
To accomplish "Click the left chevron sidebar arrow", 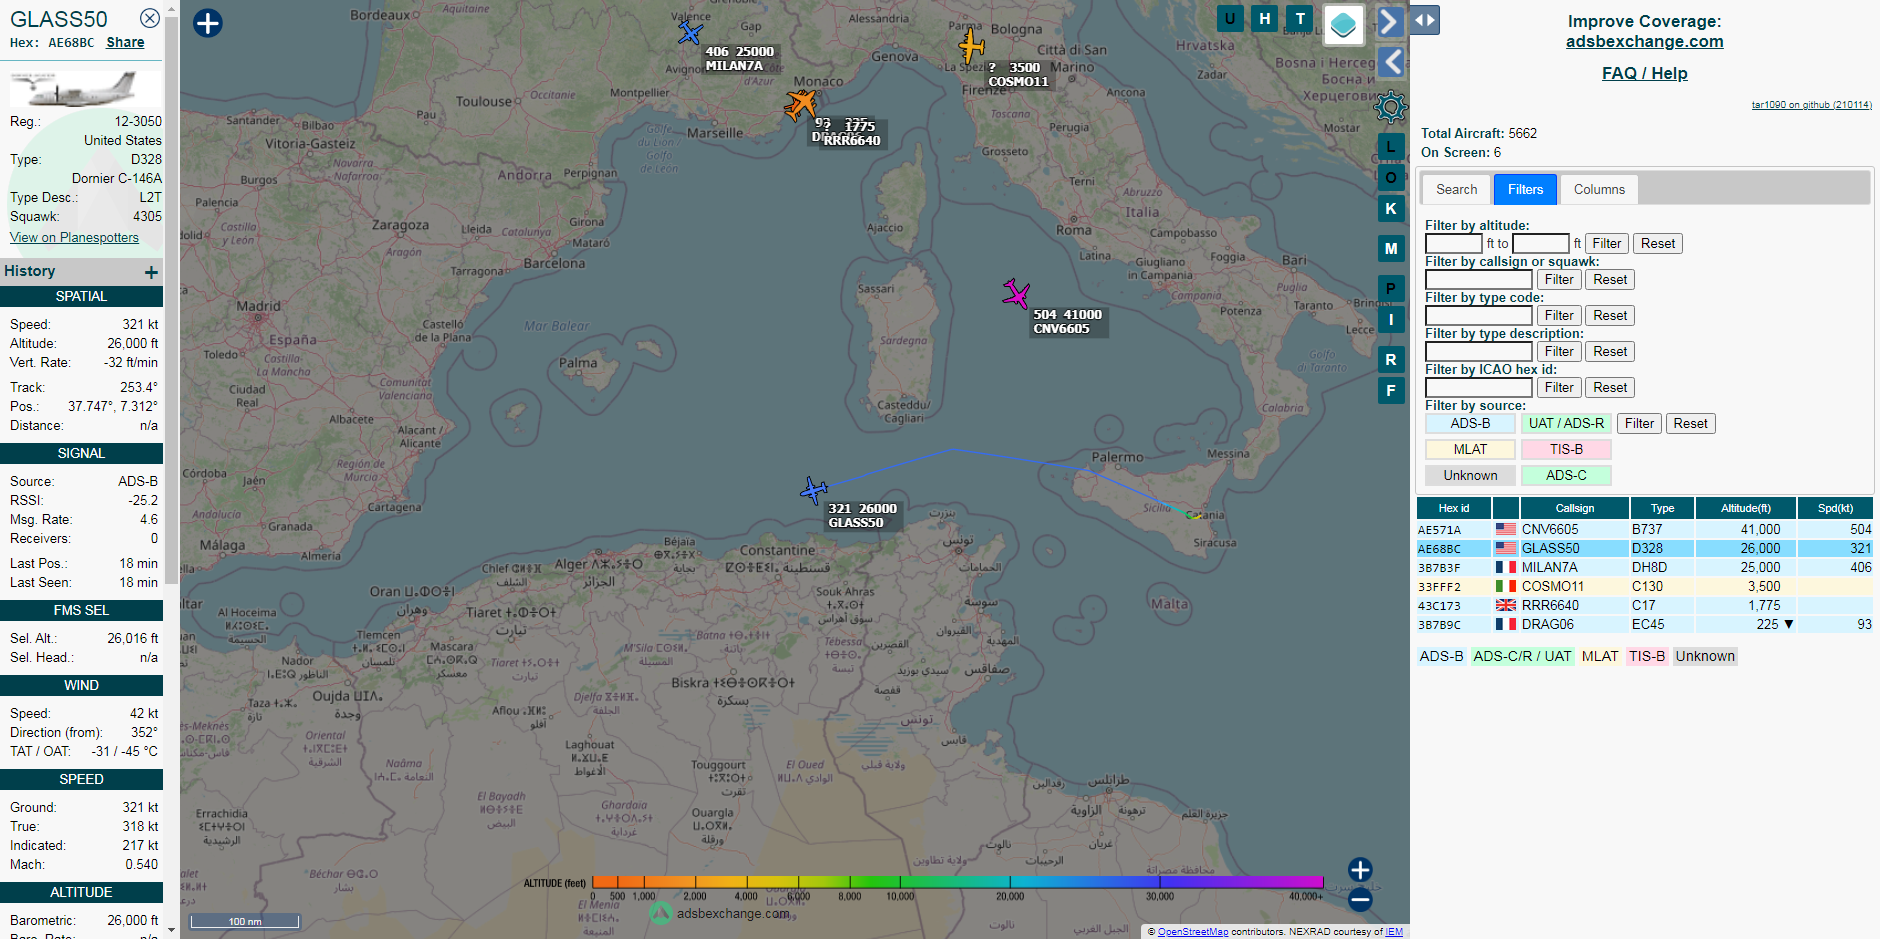I will 1391,62.
